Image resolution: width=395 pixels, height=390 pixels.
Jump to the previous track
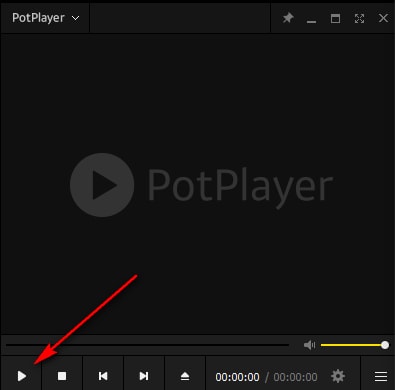pos(103,376)
